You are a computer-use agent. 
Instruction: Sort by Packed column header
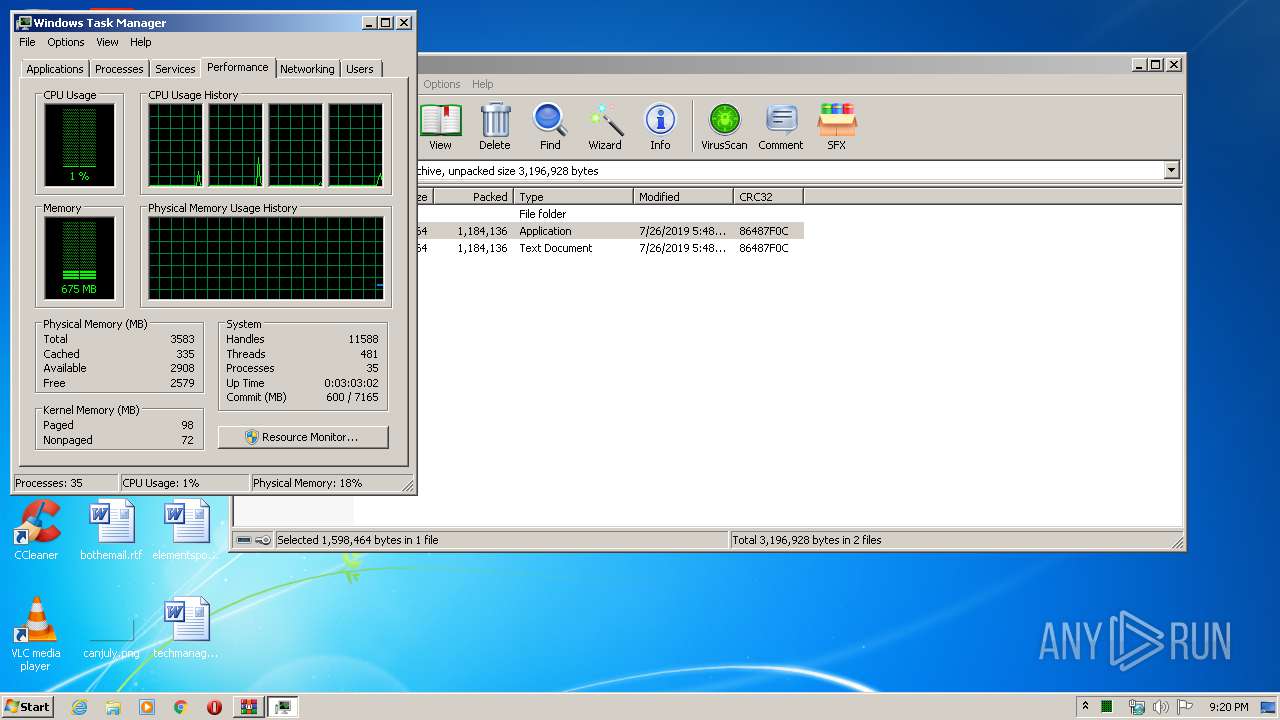click(x=472, y=197)
